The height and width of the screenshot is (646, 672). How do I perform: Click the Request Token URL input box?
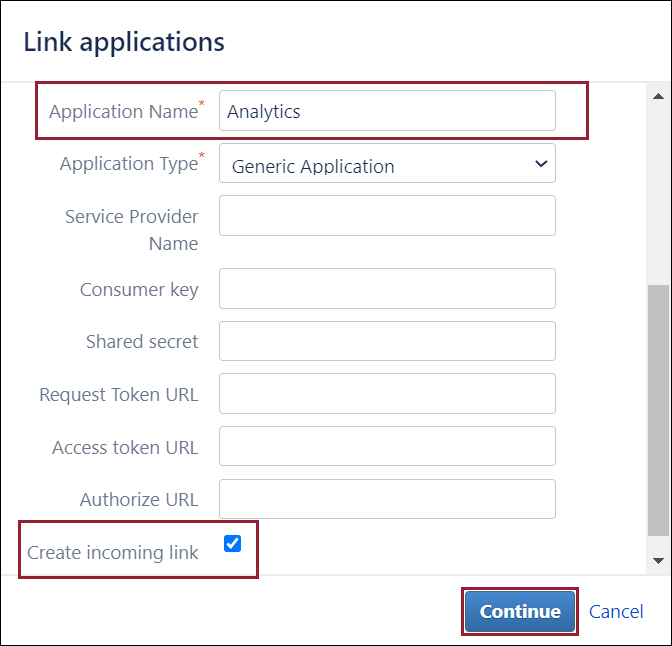(387, 394)
